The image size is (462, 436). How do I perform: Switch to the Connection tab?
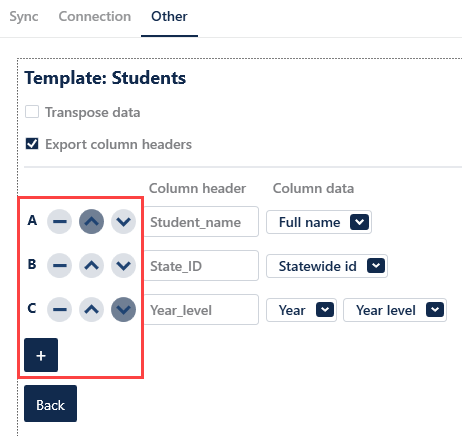pos(95,16)
